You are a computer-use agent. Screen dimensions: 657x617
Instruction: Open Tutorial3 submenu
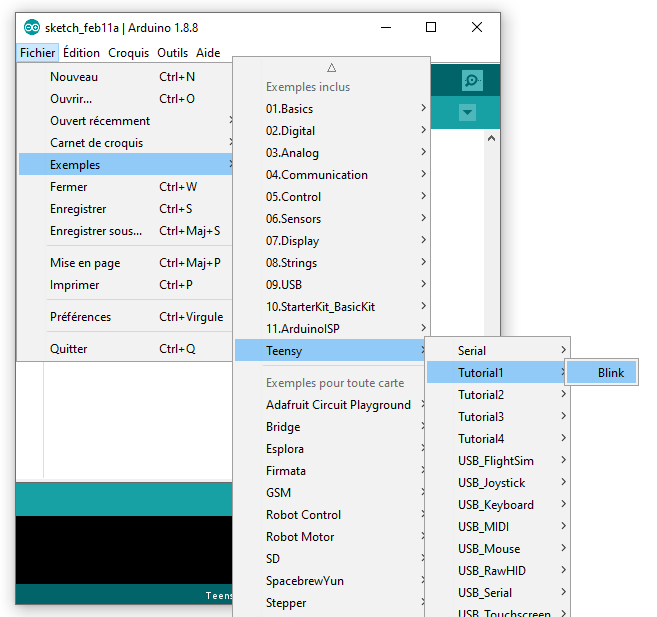(497, 417)
